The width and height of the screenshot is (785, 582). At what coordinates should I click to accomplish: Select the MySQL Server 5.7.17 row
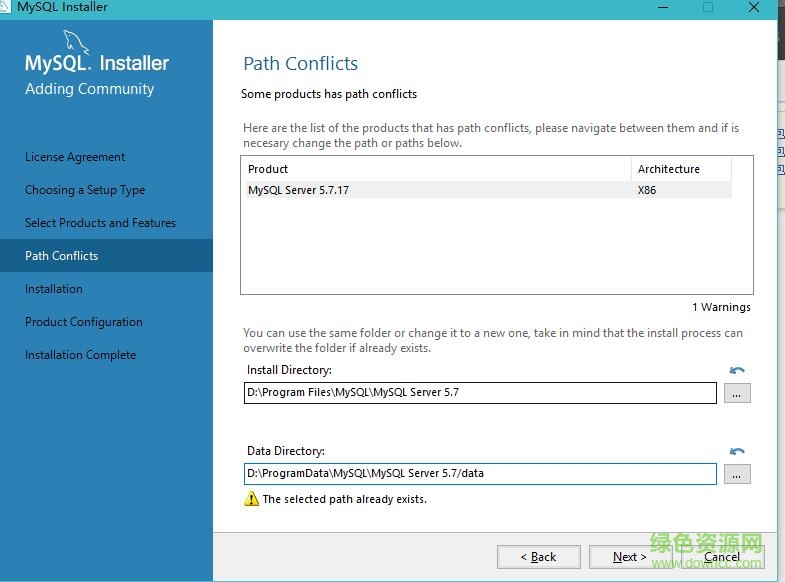[x=440, y=190]
